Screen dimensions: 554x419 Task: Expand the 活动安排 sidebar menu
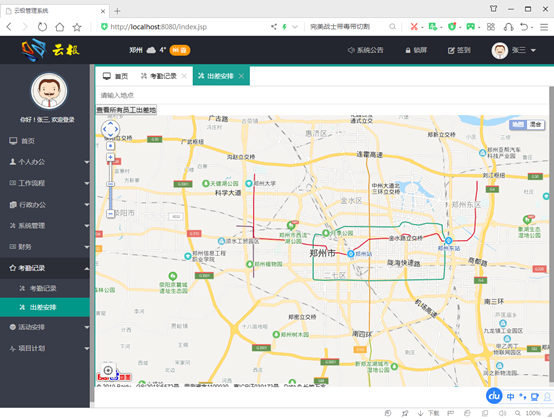click(45, 327)
